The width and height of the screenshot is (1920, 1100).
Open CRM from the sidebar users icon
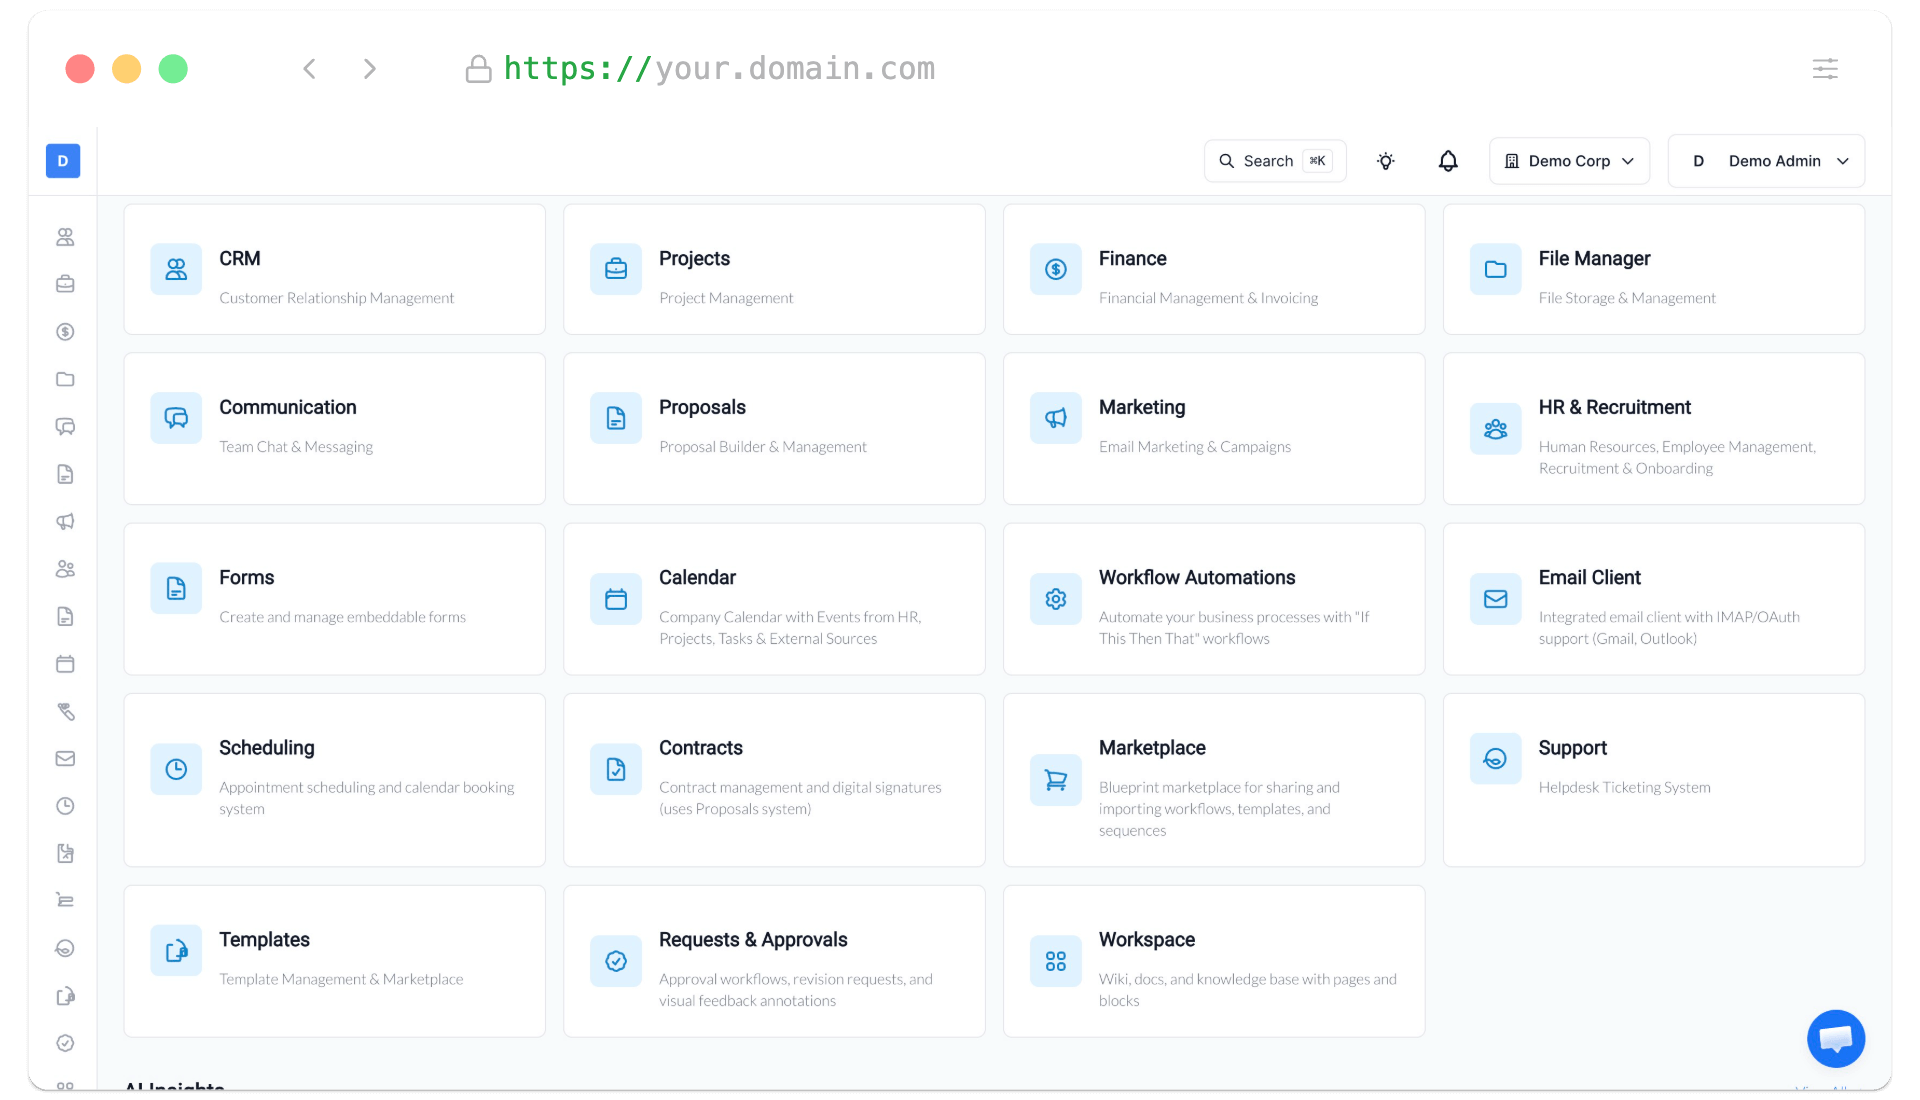coord(65,237)
